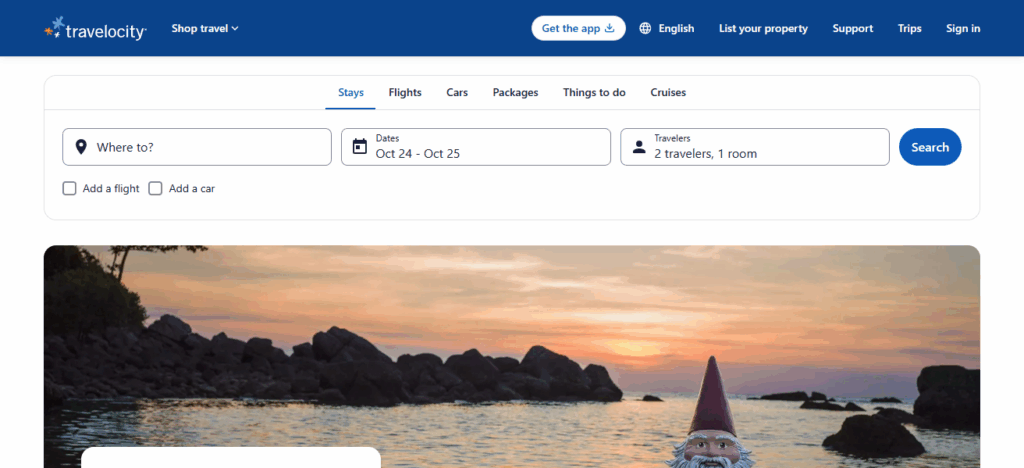
Task: Click the Get the app button
Action: pyautogui.click(x=579, y=28)
